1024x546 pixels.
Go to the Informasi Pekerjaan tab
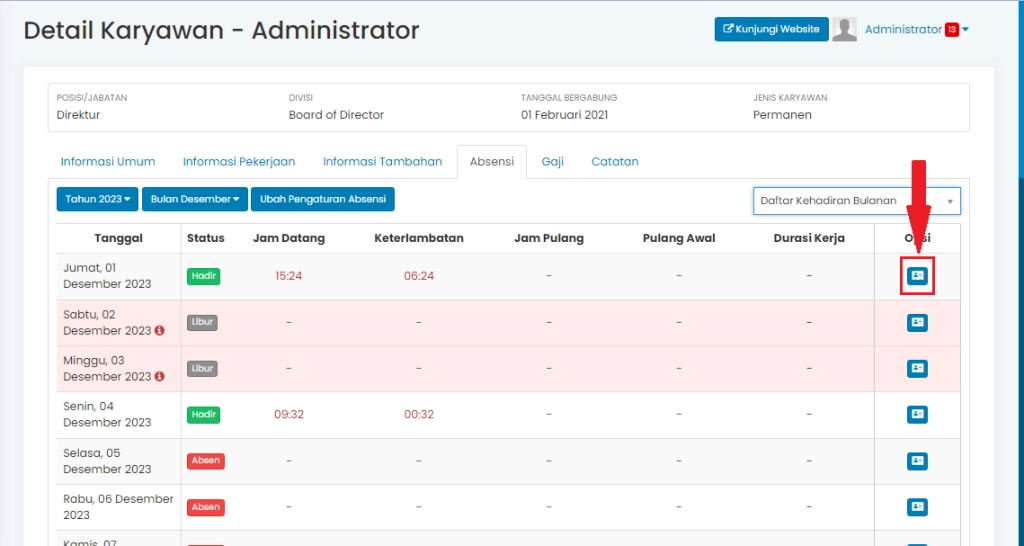click(239, 162)
